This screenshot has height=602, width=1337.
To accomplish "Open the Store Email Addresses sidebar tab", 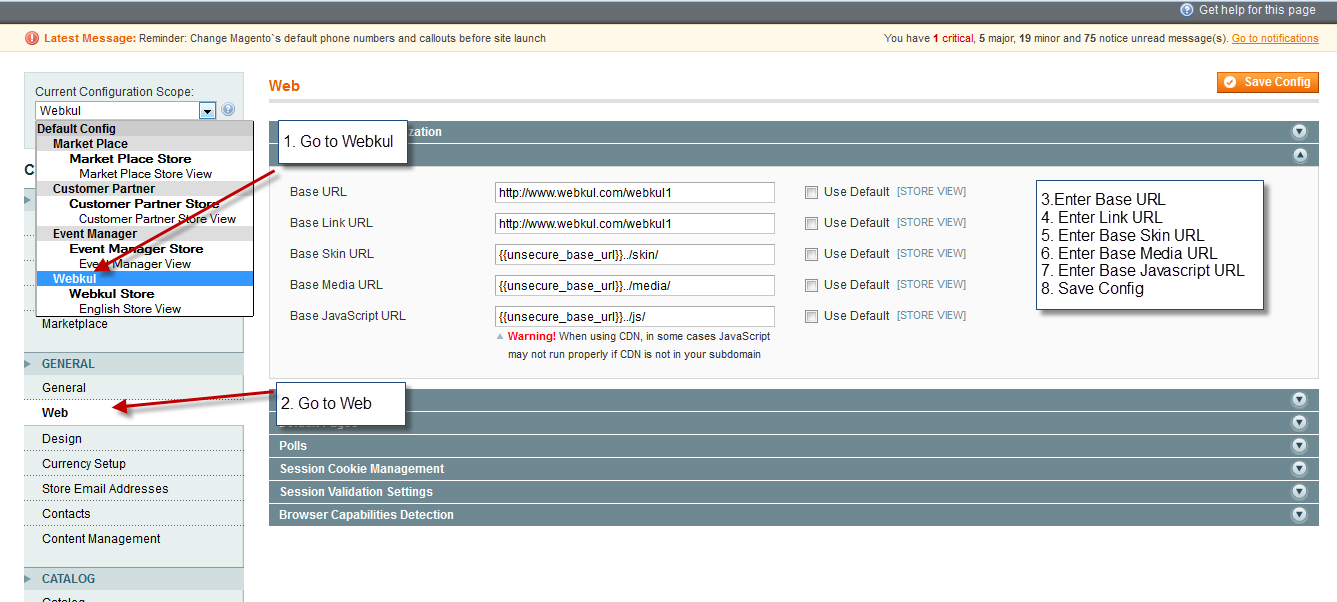I will (x=134, y=489).
